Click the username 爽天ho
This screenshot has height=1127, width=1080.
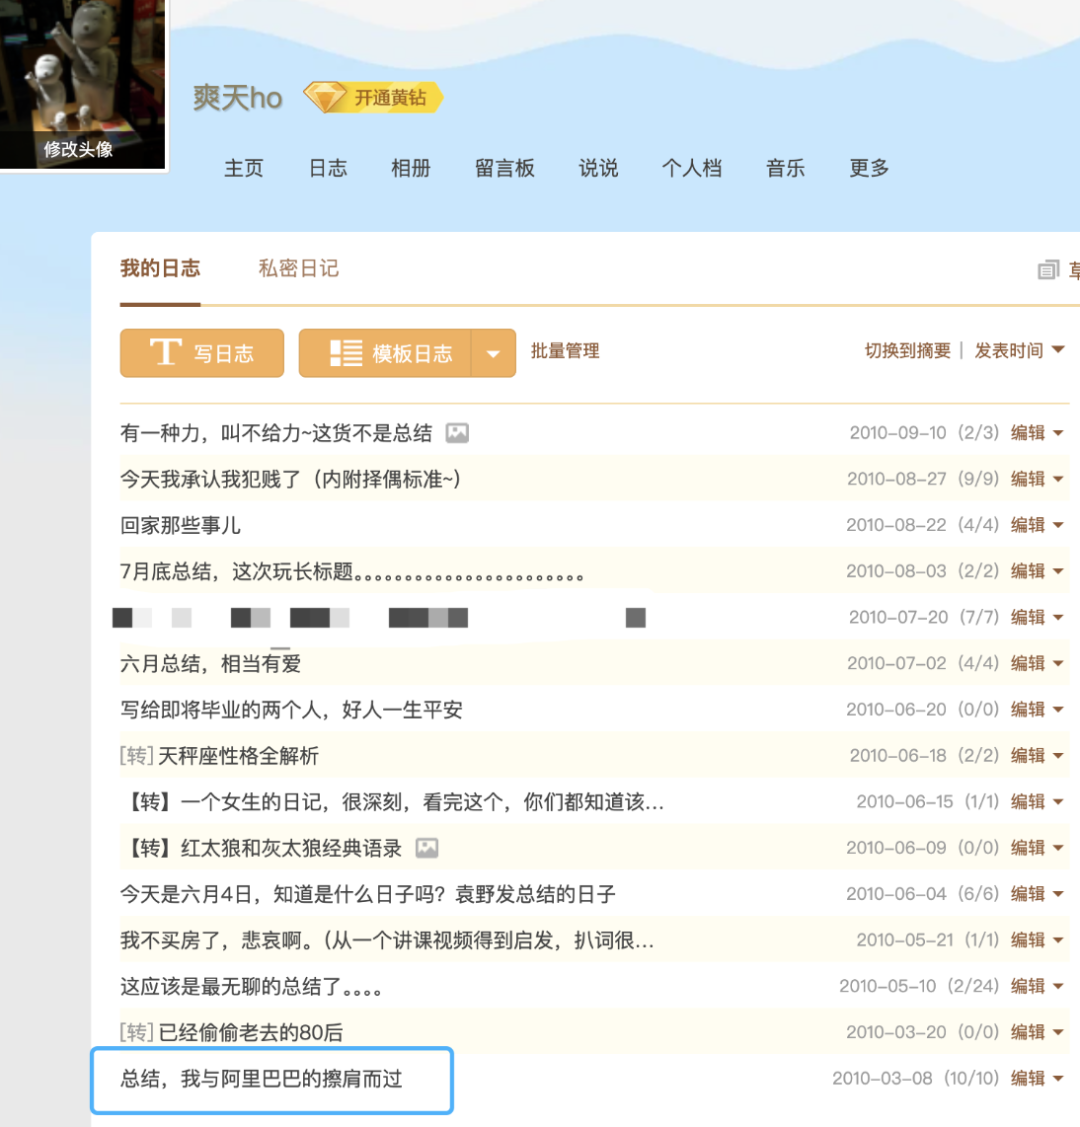tap(238, 98)
